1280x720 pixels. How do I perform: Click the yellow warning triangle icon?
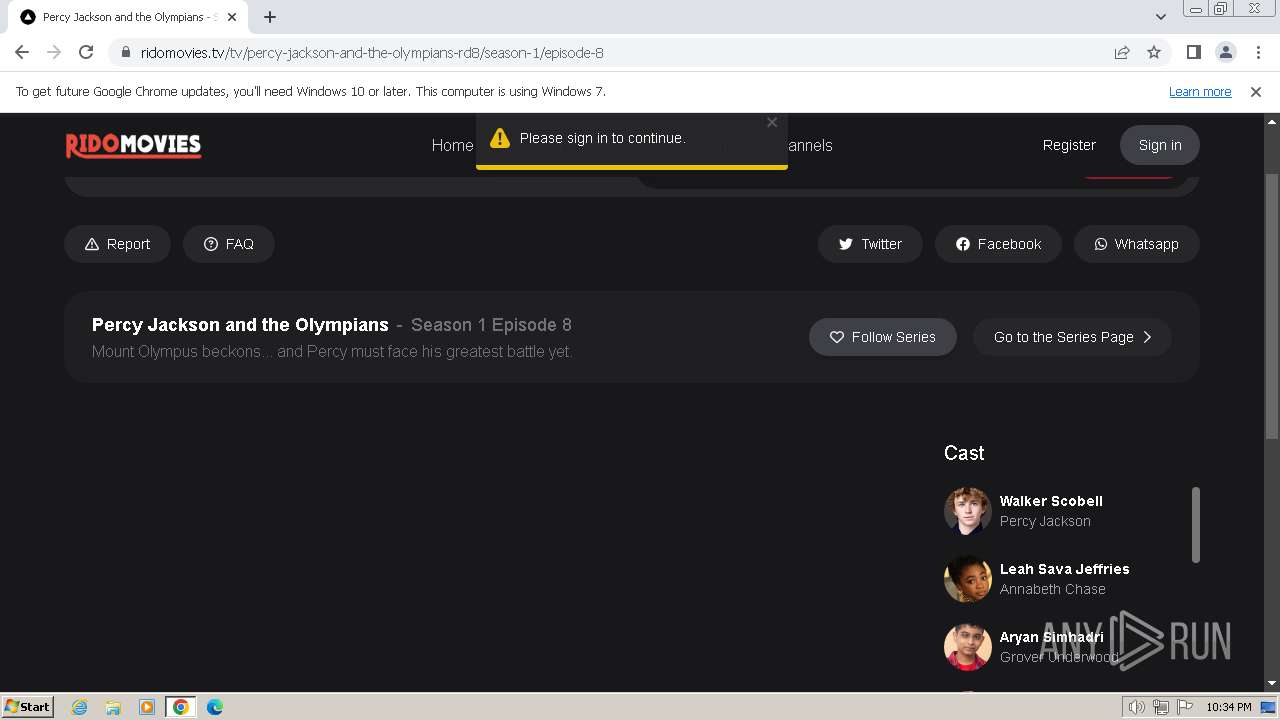(x=500, y=138)
